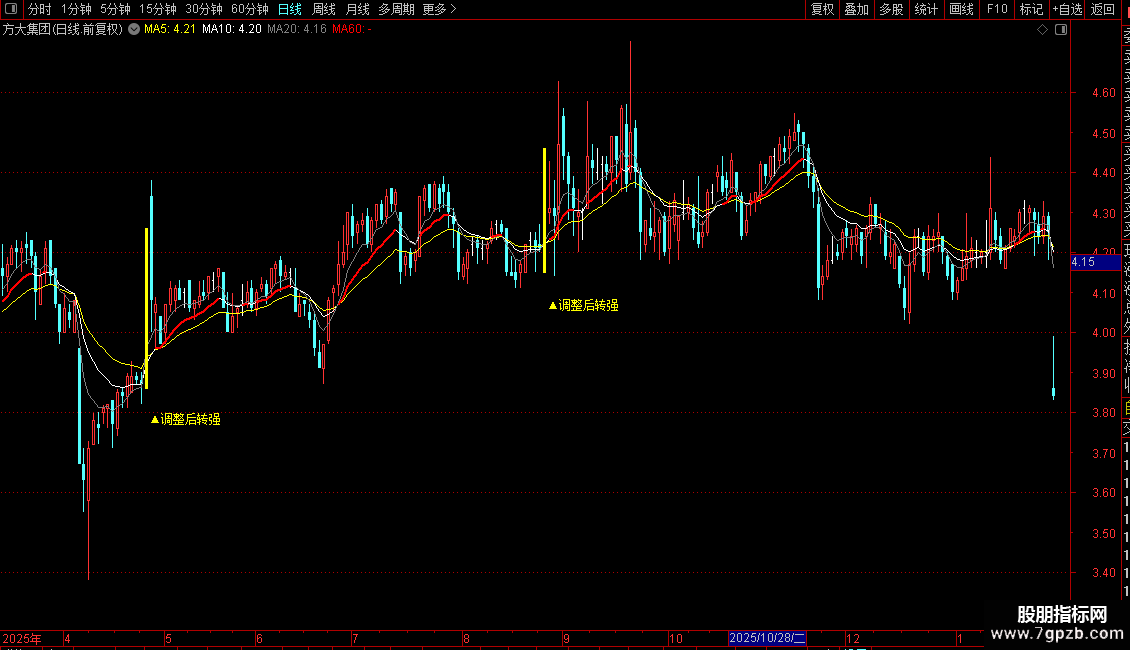Select the 30分钟 period
1130x650 pixels.
pyautogui.click(x=204, y=9)
